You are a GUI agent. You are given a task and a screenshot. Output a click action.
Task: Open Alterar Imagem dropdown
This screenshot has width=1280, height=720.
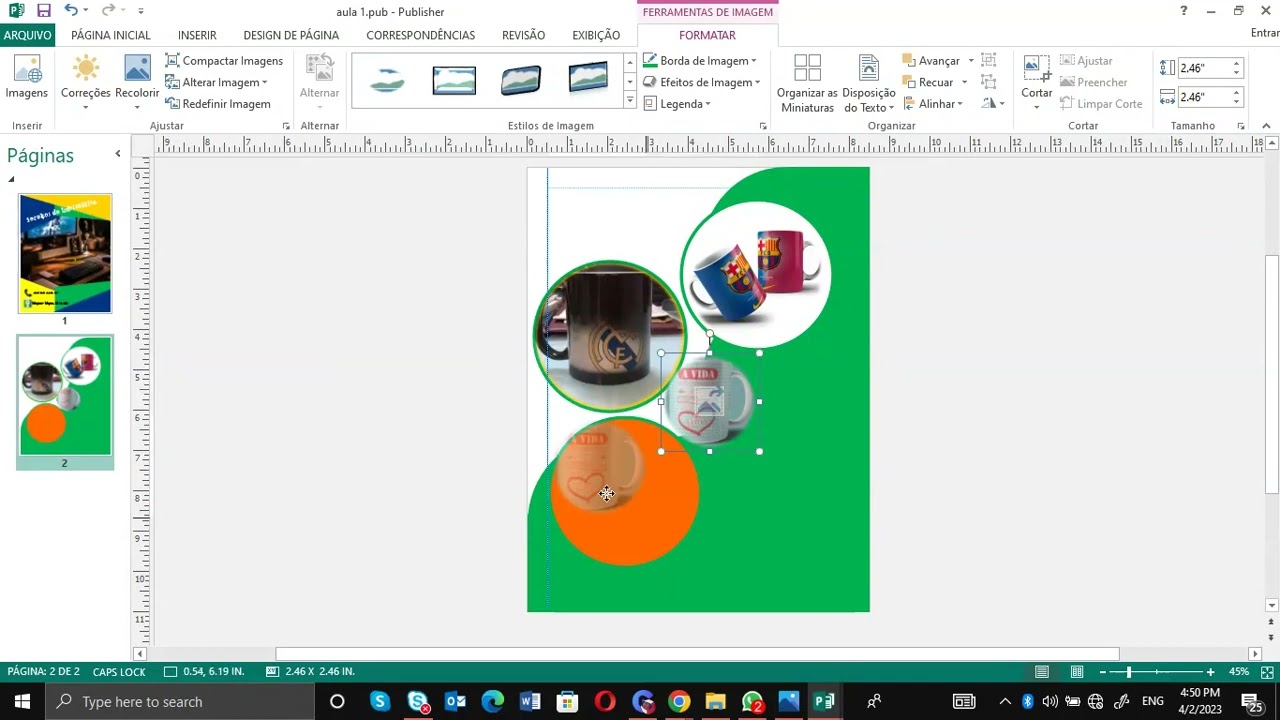tap(216, 82)
